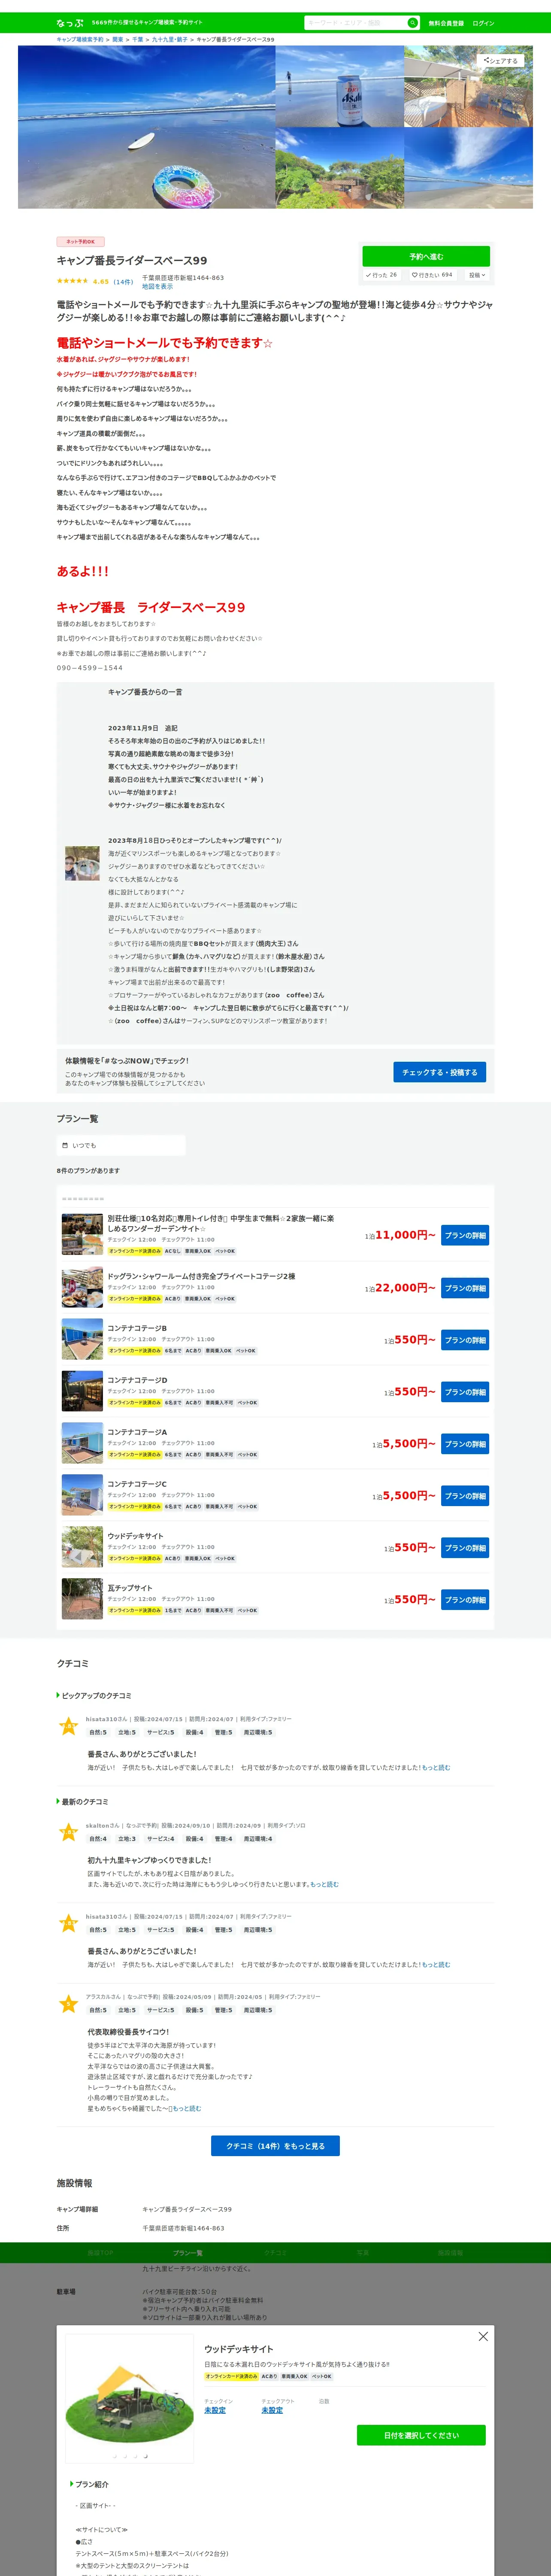The image size is (551, 2576).
Task: Click the phone number 090-4599-1544
Action: [90, 668]
